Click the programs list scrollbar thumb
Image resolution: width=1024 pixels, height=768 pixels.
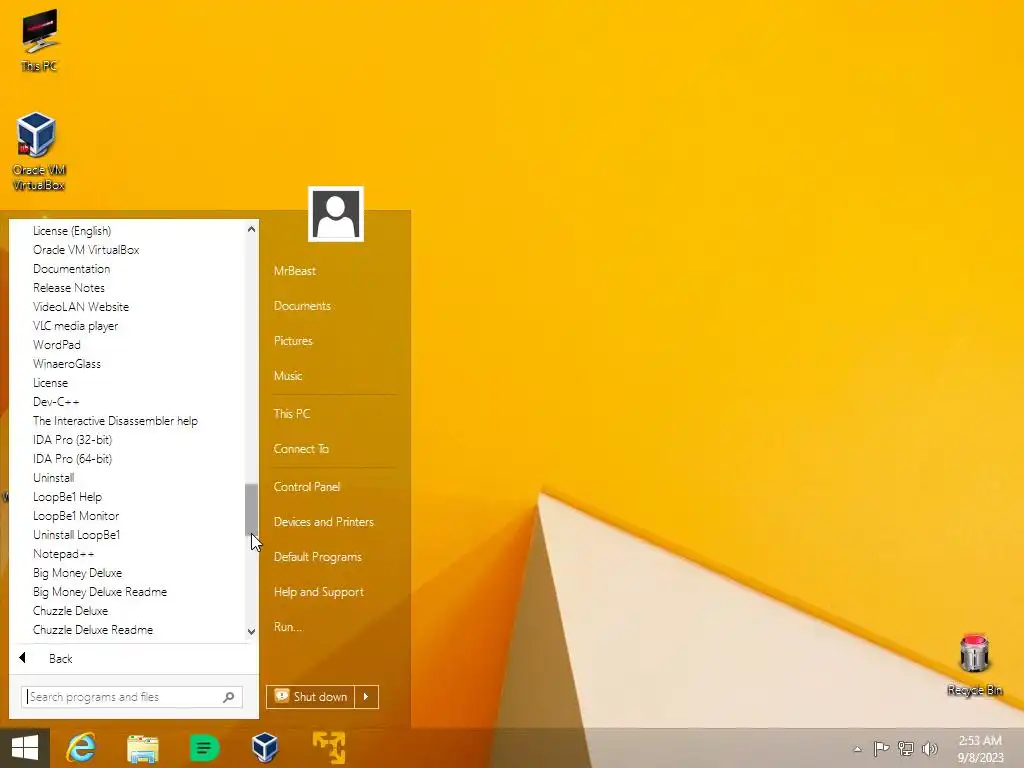click(x=251, y=509)
